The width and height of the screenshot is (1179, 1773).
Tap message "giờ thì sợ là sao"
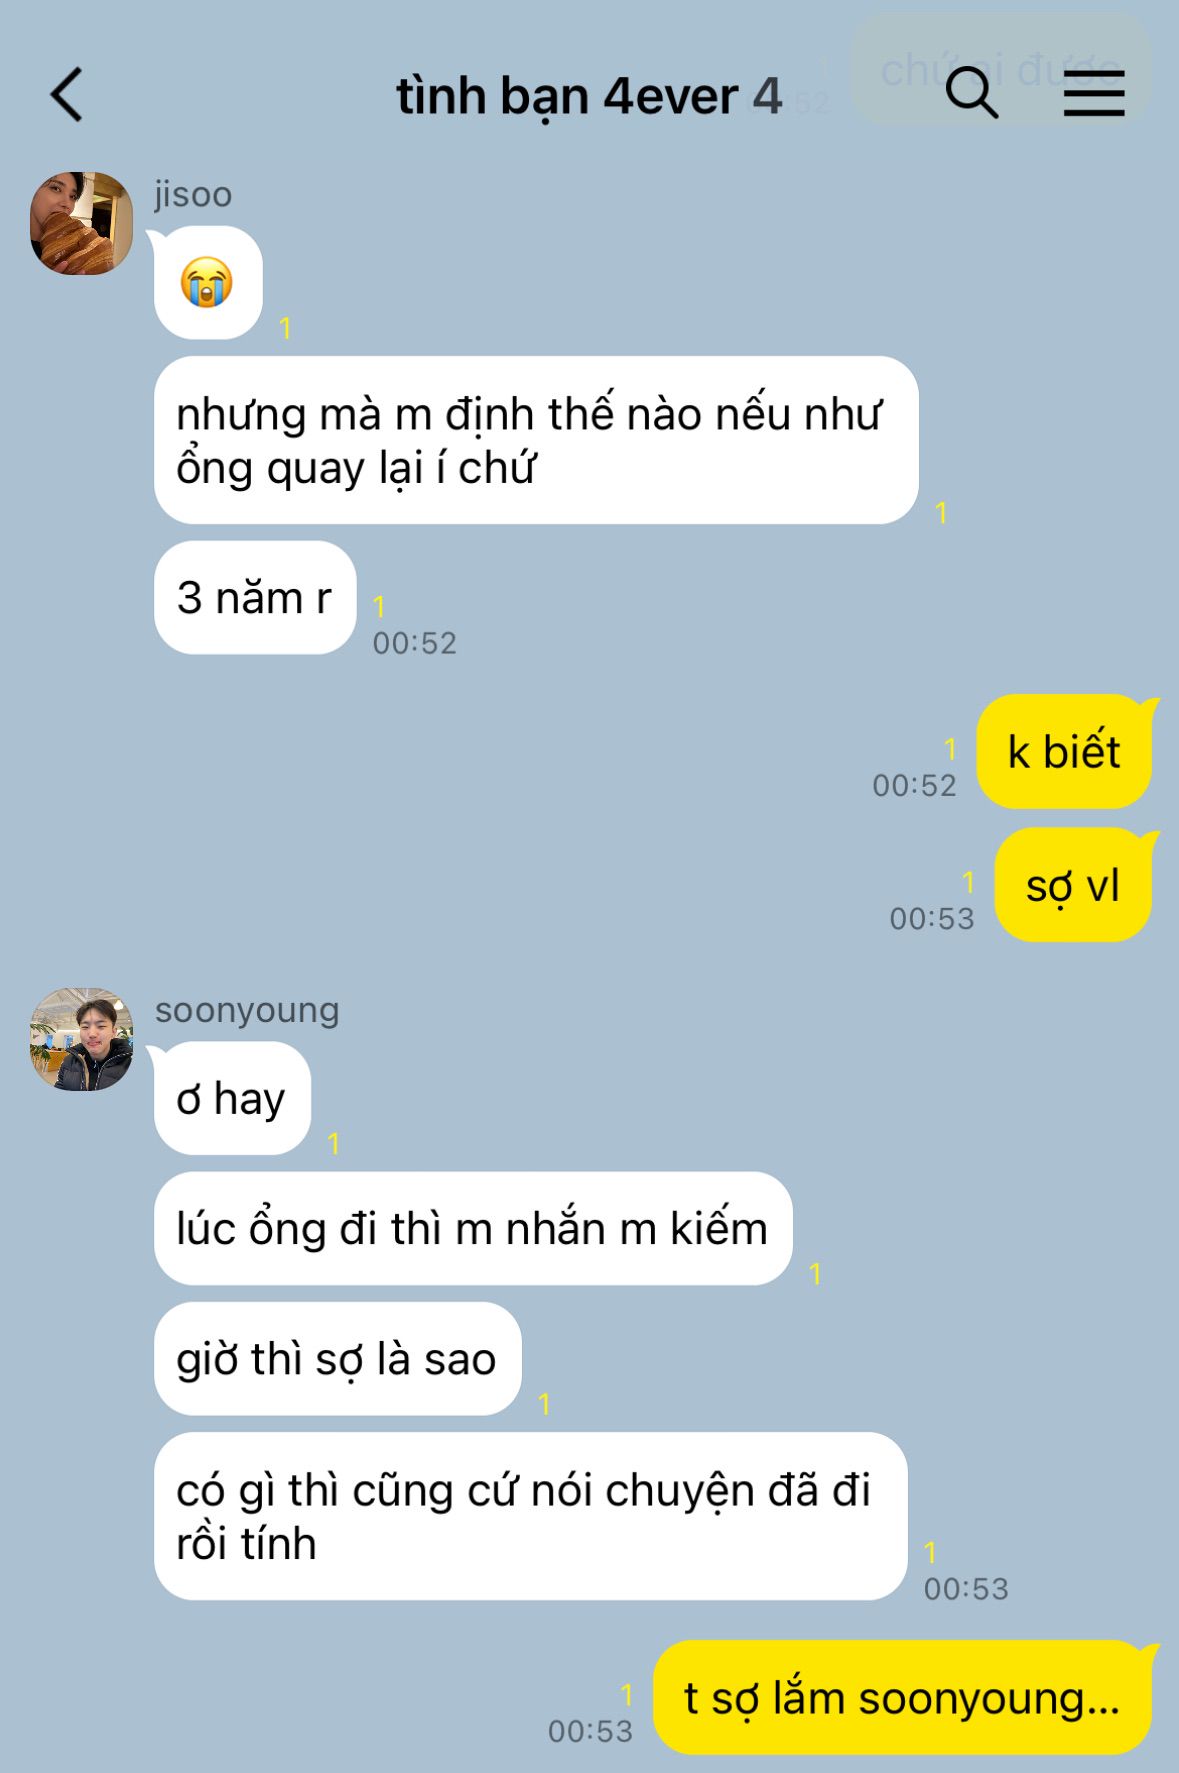point(338,1359)
